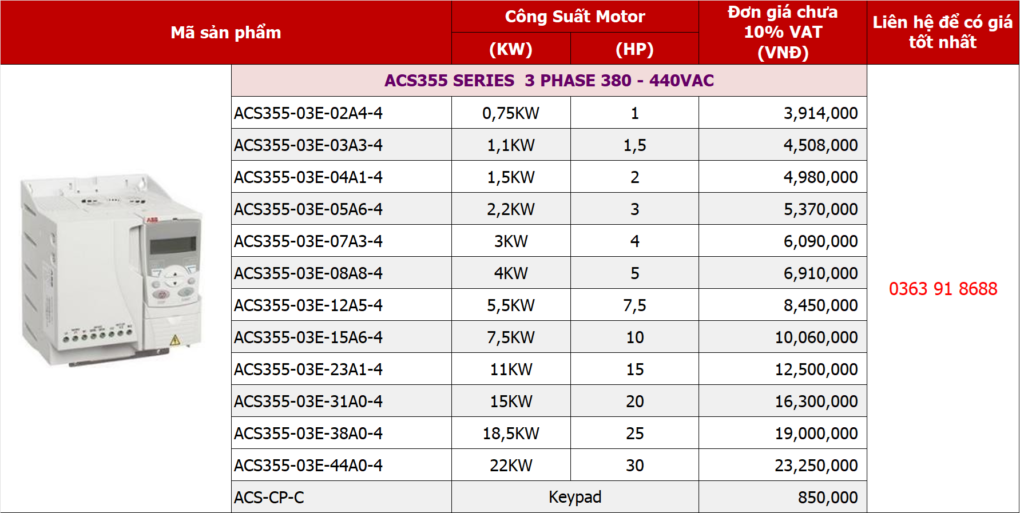Select the ACS-CP-C product code cell
Image resolution: width=1024 pixels, height=513 pixels.
[270, 497]
